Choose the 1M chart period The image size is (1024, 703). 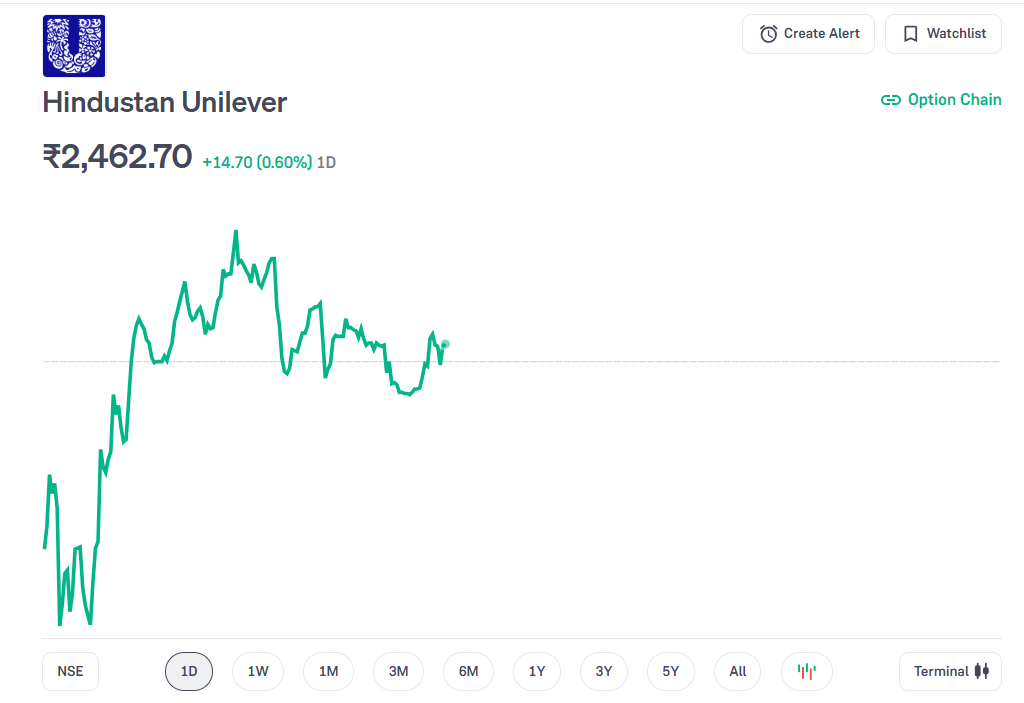328,671
